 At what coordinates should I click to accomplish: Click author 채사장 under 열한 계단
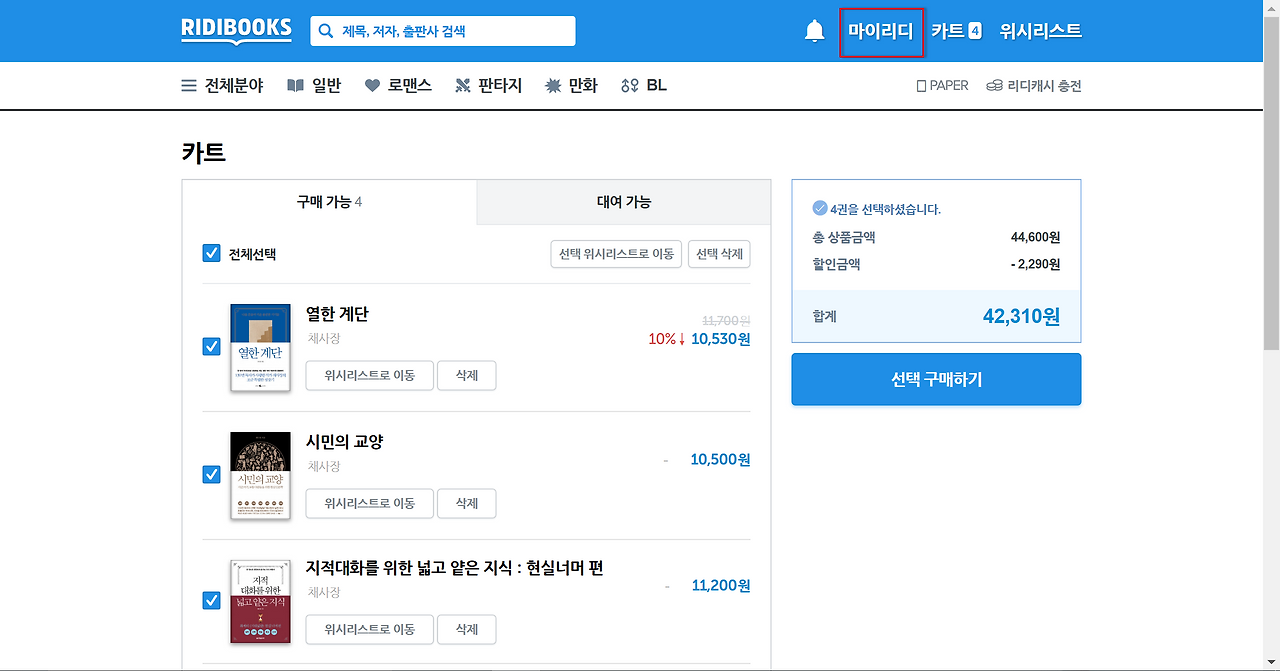[324, 339]
